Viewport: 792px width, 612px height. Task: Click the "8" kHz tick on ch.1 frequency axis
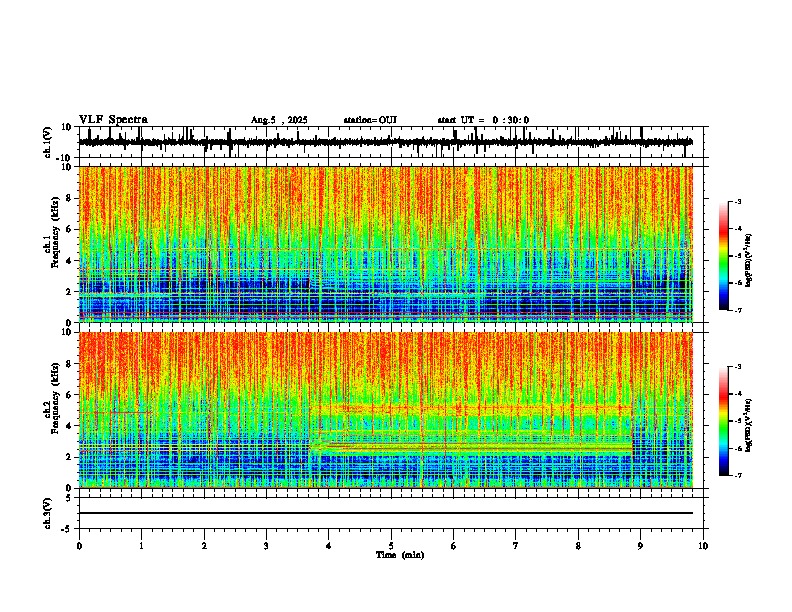point(69,198)
